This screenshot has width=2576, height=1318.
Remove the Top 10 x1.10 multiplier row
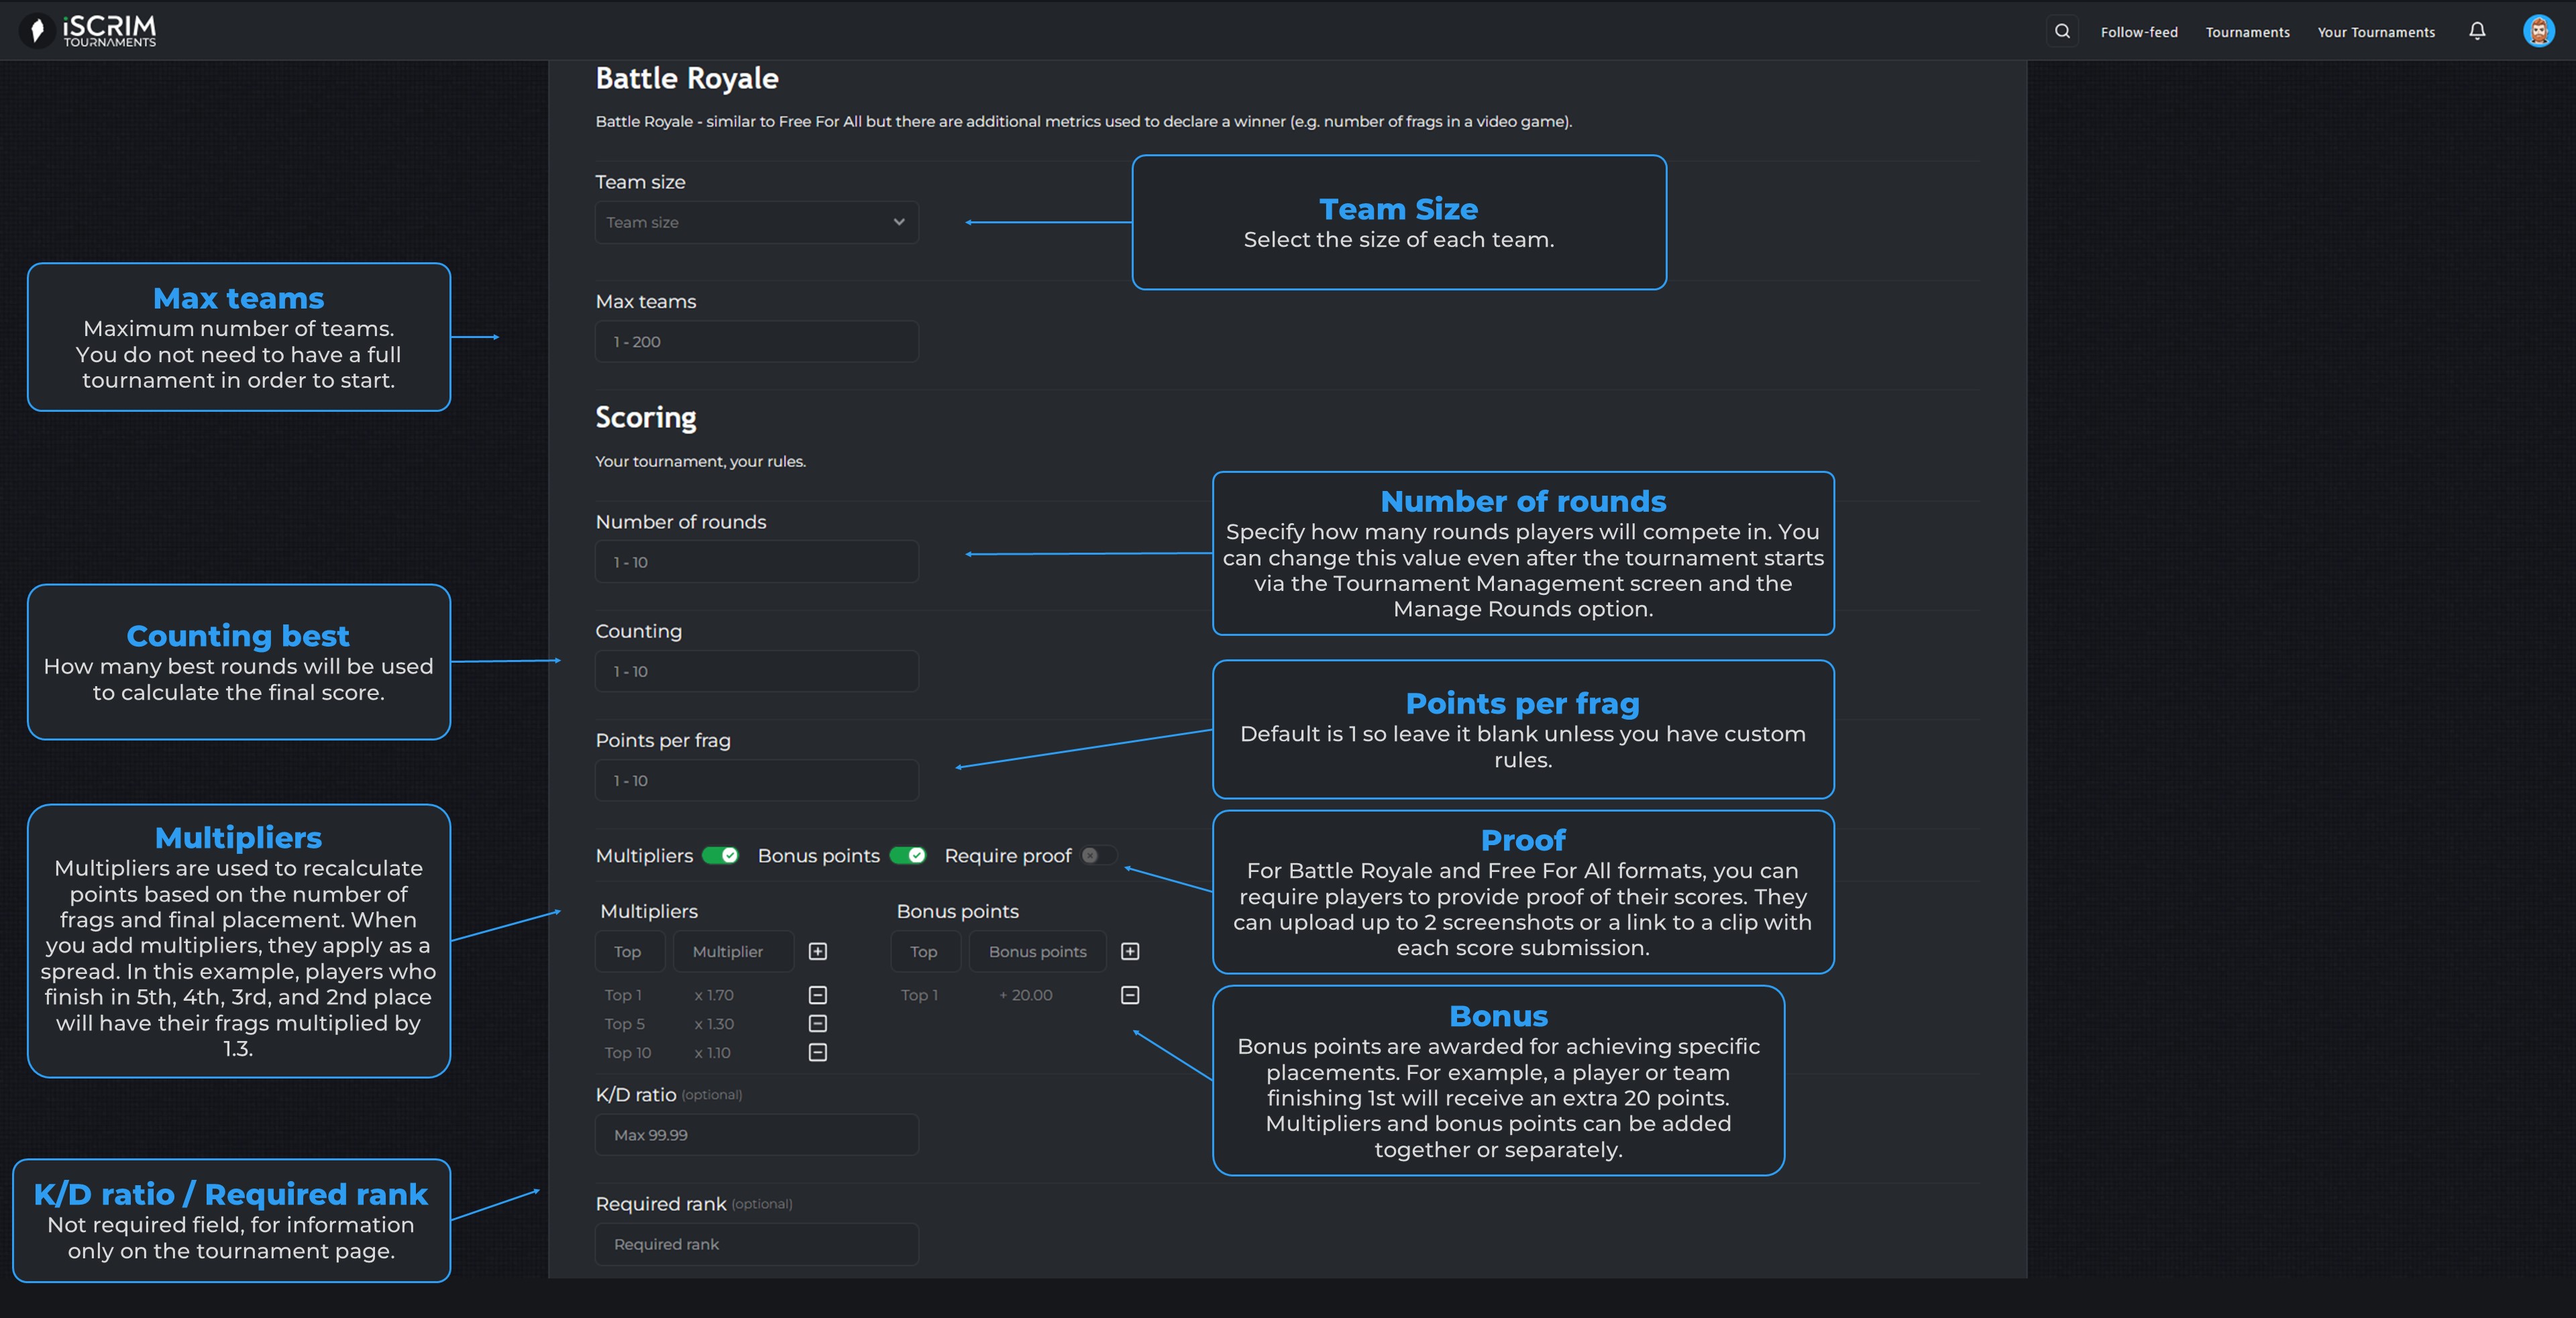[x=817, y=1052]
